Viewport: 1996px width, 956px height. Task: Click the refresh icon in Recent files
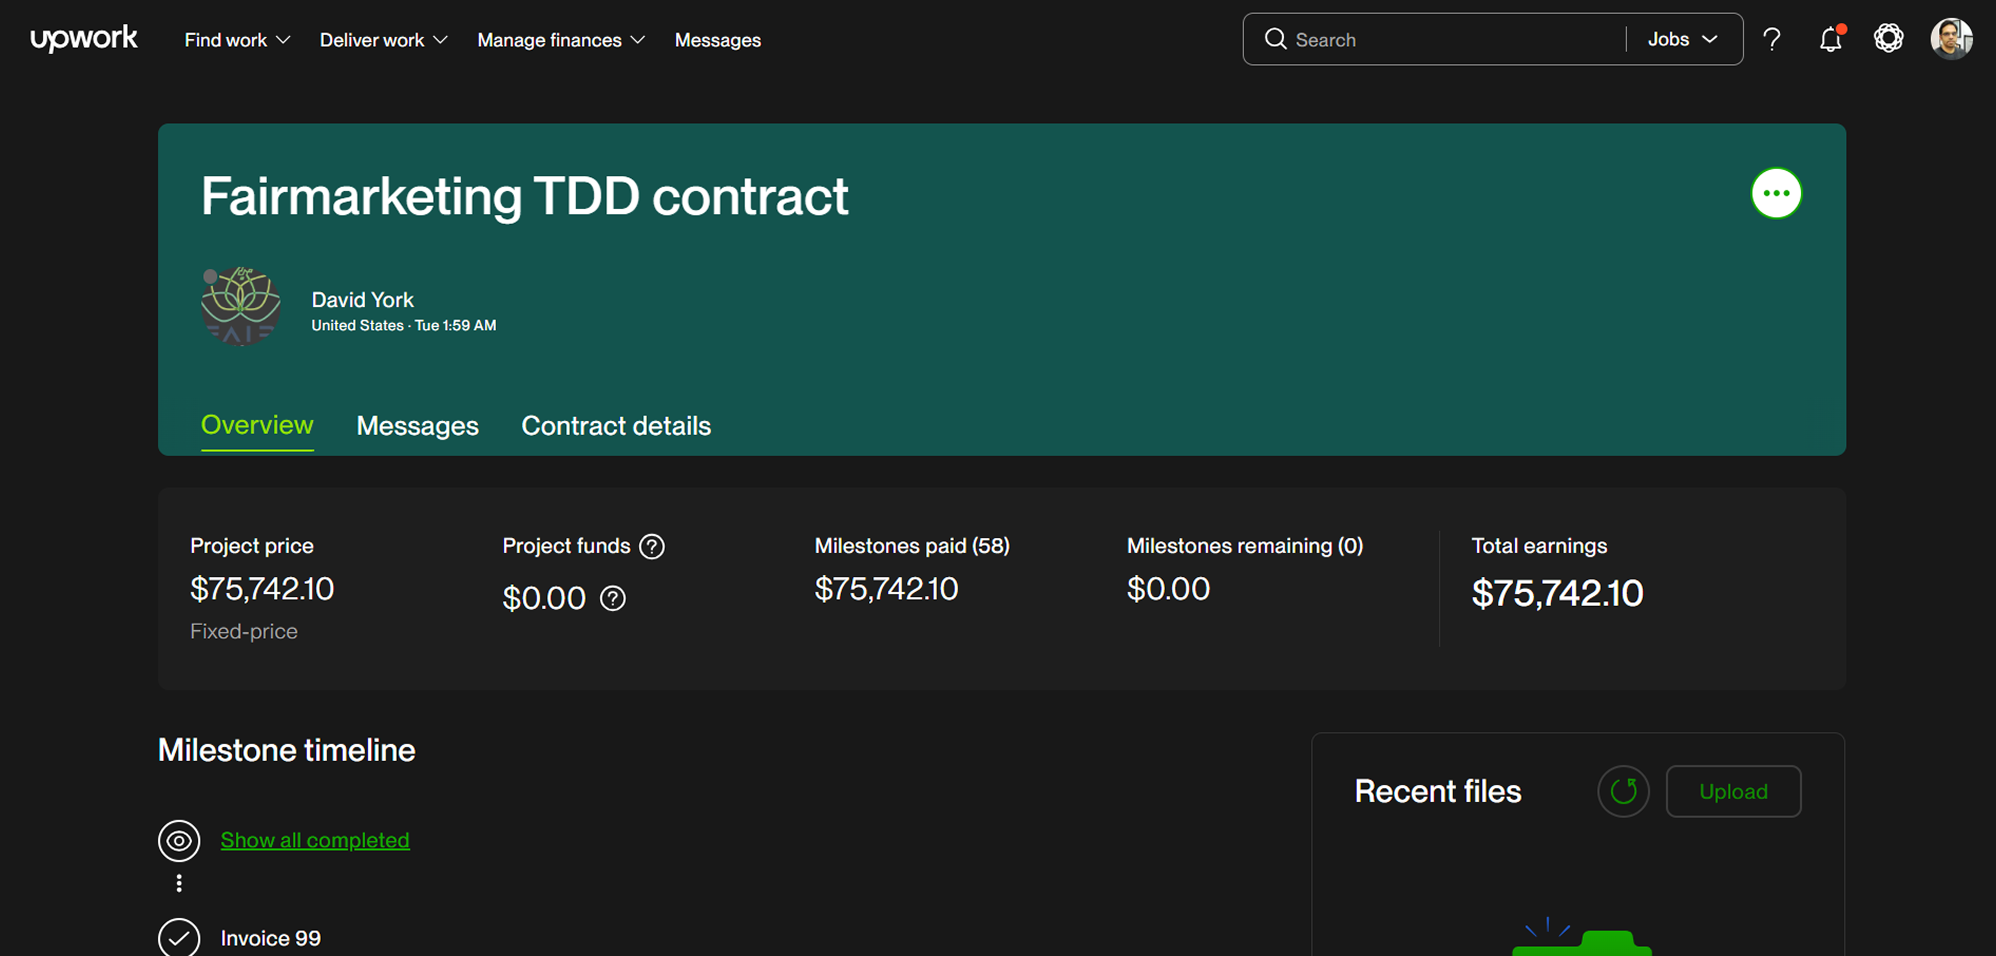(1623, 791)
